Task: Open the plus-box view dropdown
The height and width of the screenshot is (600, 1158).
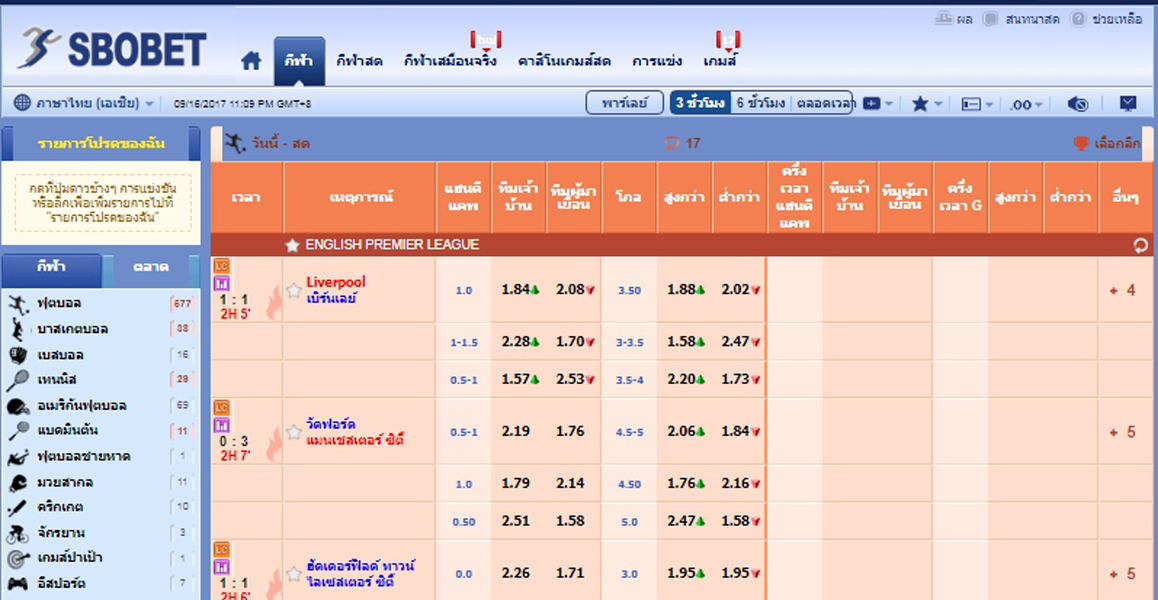Action: [x=879, y=104]
